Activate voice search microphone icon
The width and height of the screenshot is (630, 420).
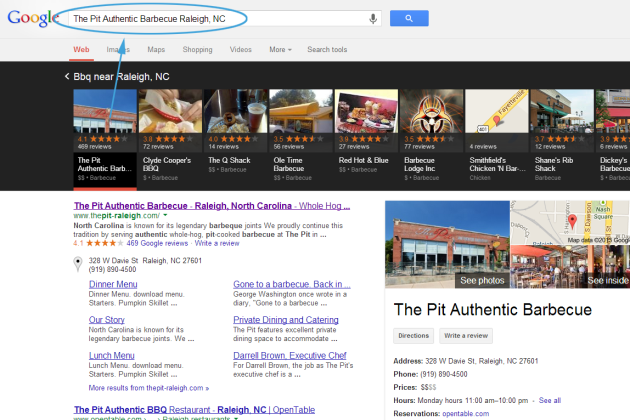coord(373,18)
